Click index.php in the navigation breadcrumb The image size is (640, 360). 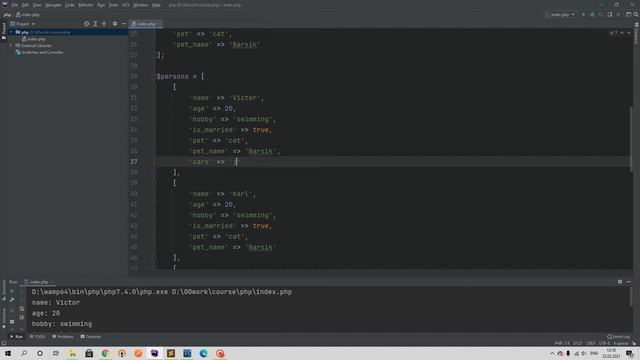pos(28,15)
